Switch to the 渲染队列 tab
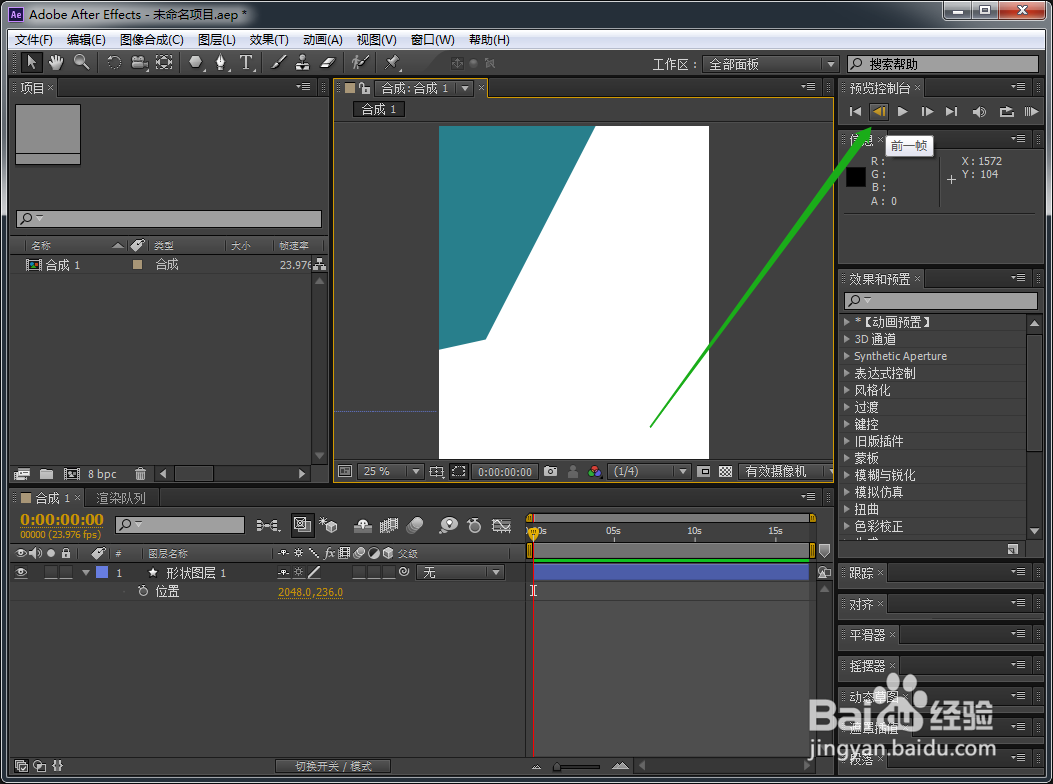Viewport: 1053px width, 784px height. 121,498
